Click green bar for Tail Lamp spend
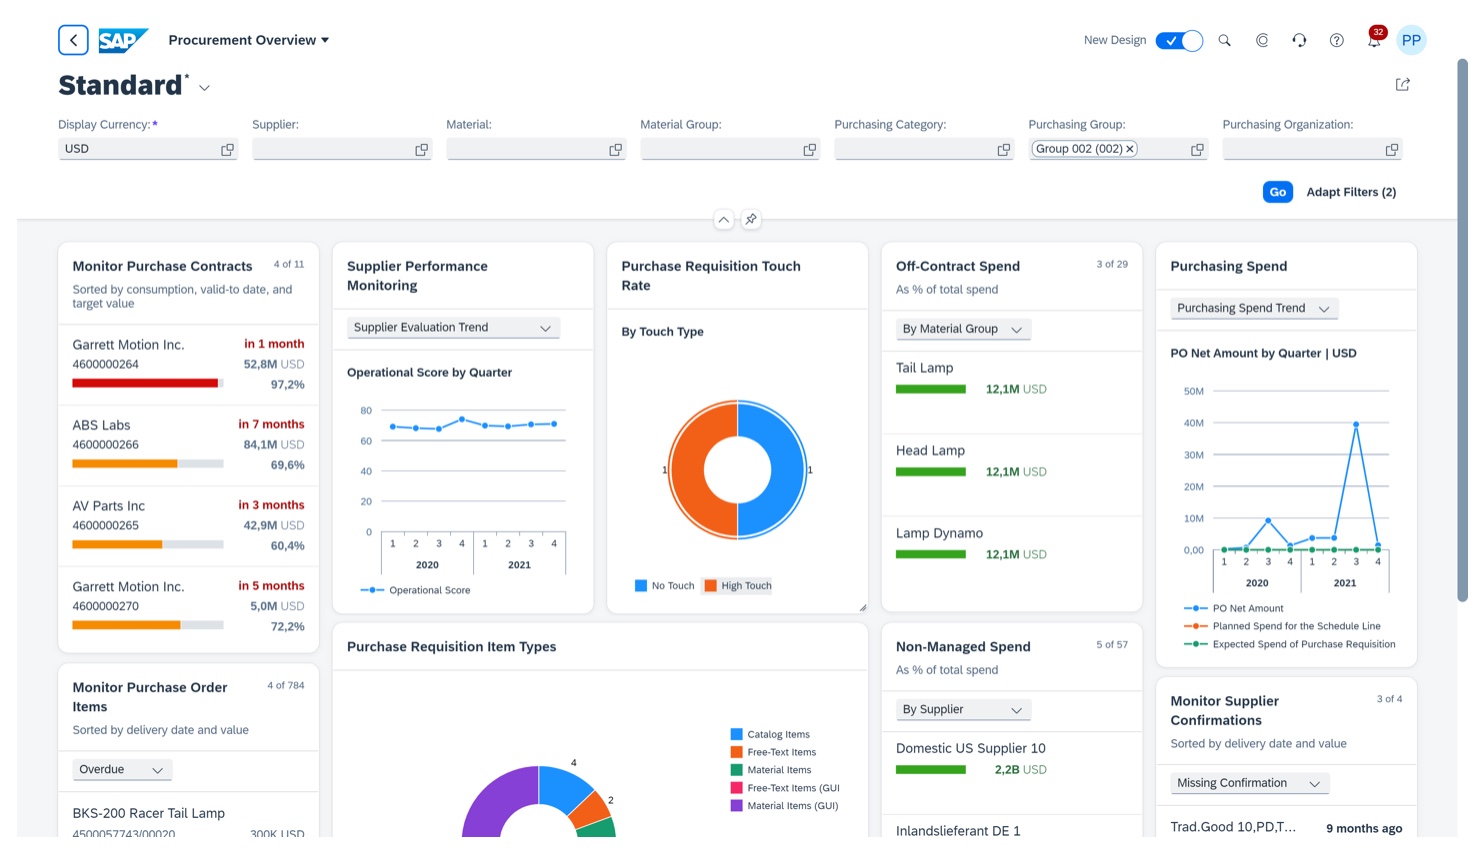This screenshot has height=860, width=1482. point(930,389)
